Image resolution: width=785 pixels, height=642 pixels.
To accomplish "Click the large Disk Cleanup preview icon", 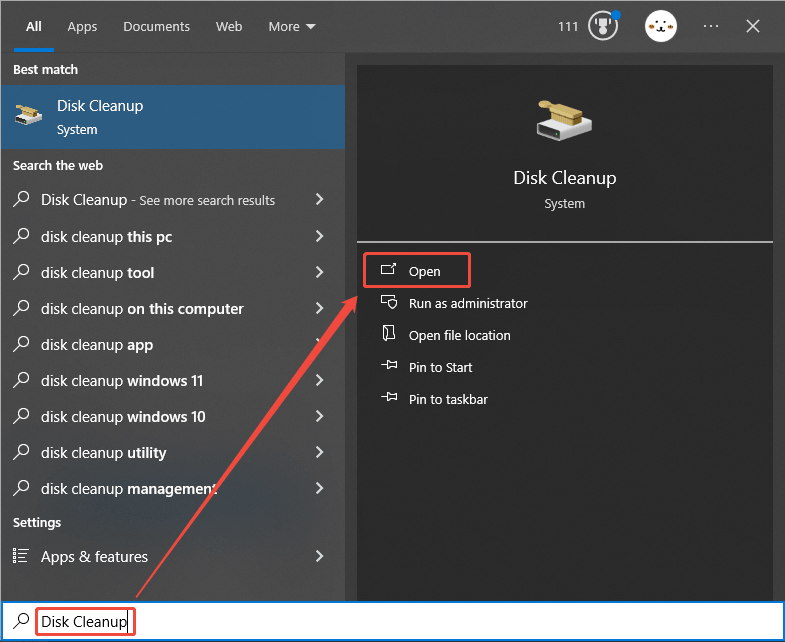I will coord(564,120).
